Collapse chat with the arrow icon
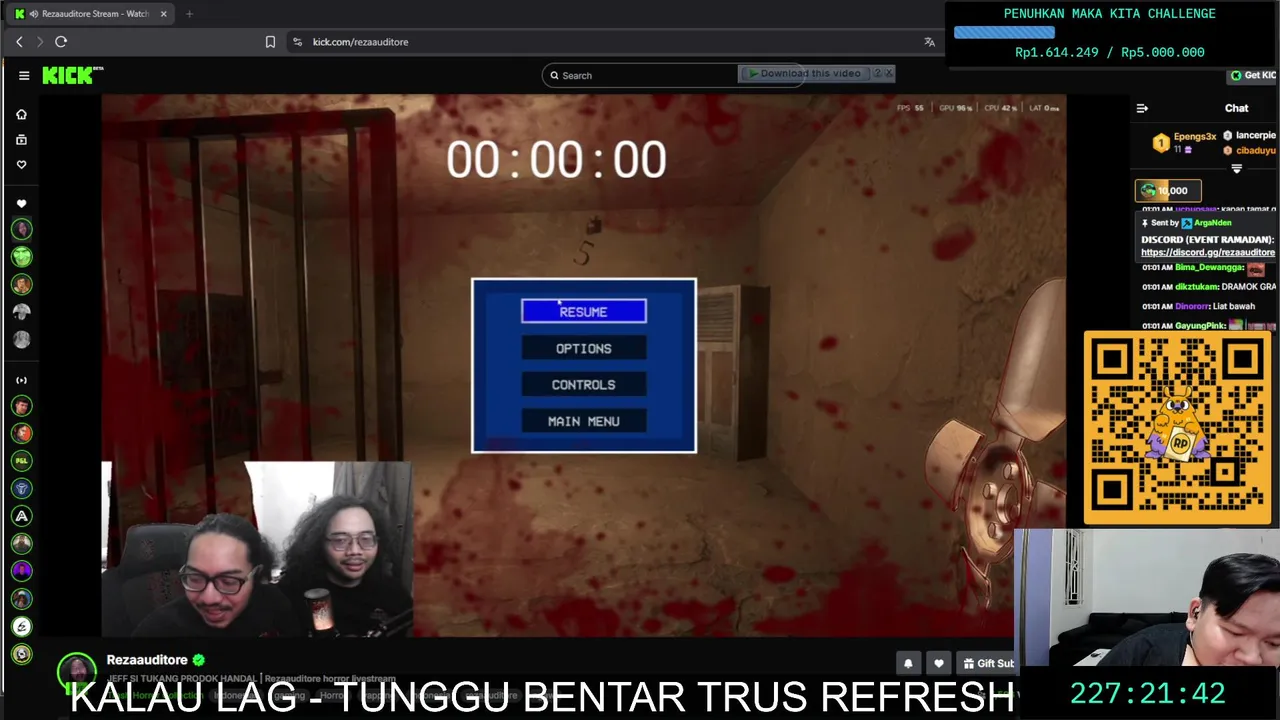The width and height of the screenshot is (1280, 720). 1142,108
